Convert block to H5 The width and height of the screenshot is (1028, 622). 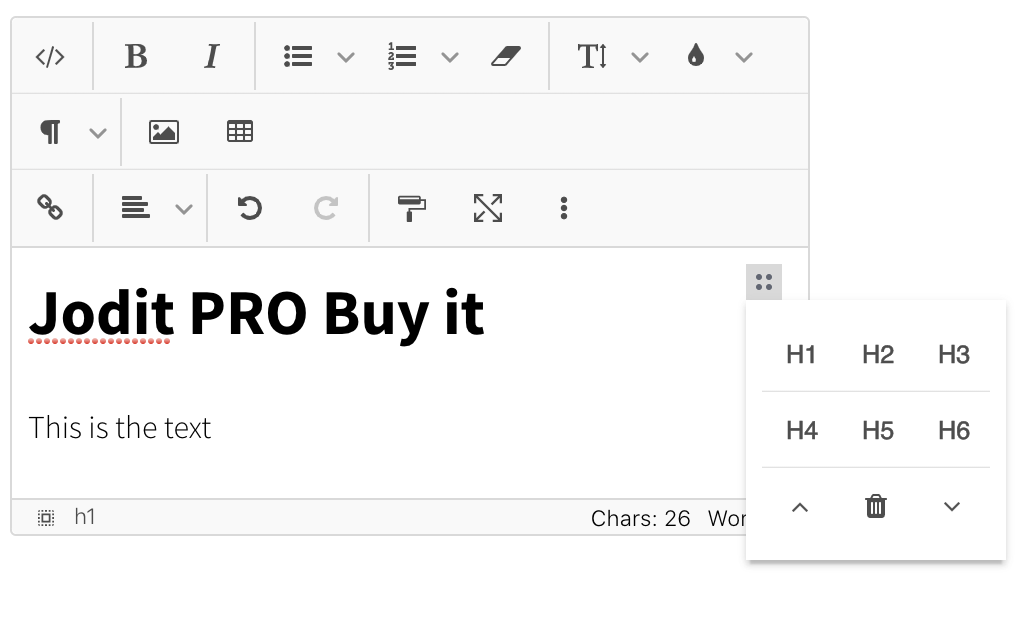click(x=877, y=431)
